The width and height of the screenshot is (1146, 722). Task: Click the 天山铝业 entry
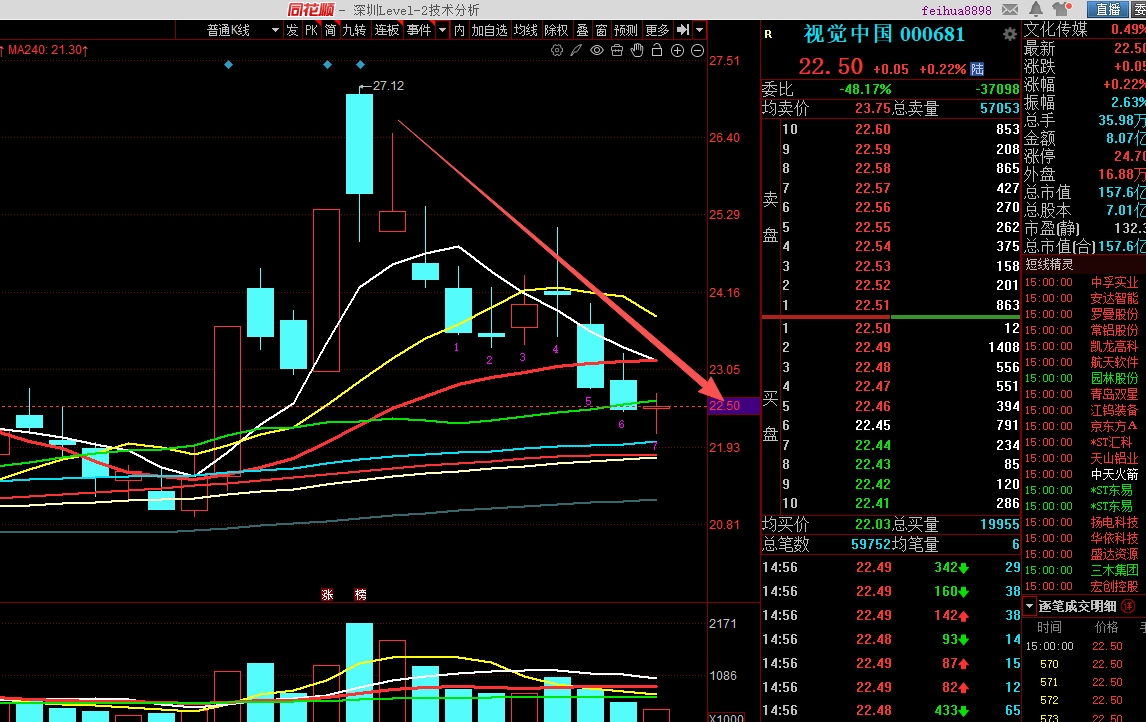click(x=1115, y=458)
